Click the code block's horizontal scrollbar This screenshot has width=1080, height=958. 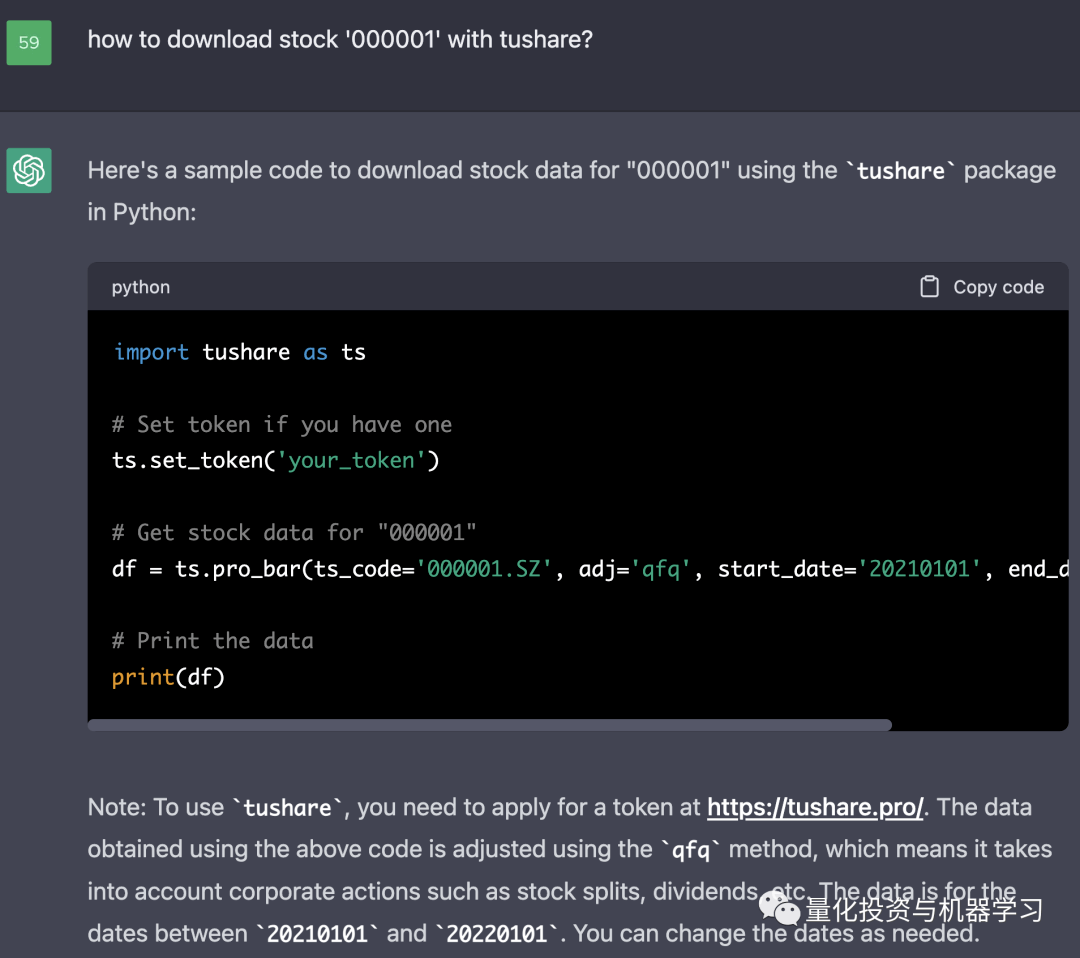coord(489,725)
